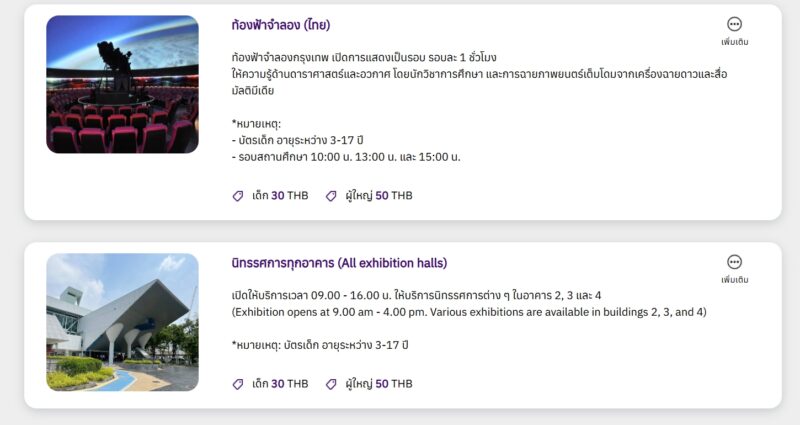This screenshot has height=425, width=800.
Task: Click the exhibition halls child ticket age 3-17 note
Action: point(320,345)
